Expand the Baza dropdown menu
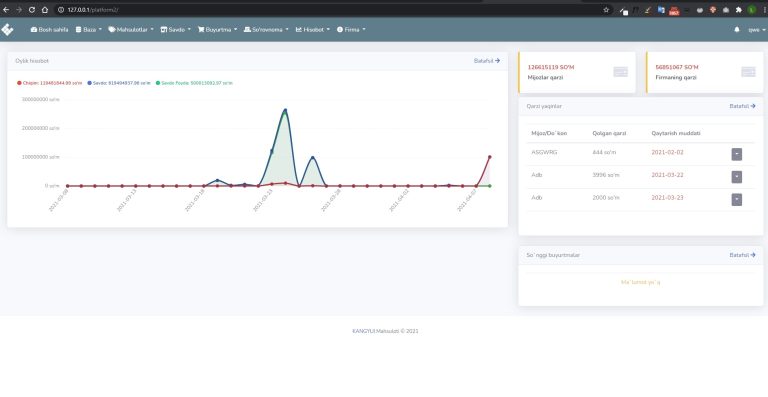Viewport: 768px width, 397px height. pyautogui.click(x=89, y=30)
